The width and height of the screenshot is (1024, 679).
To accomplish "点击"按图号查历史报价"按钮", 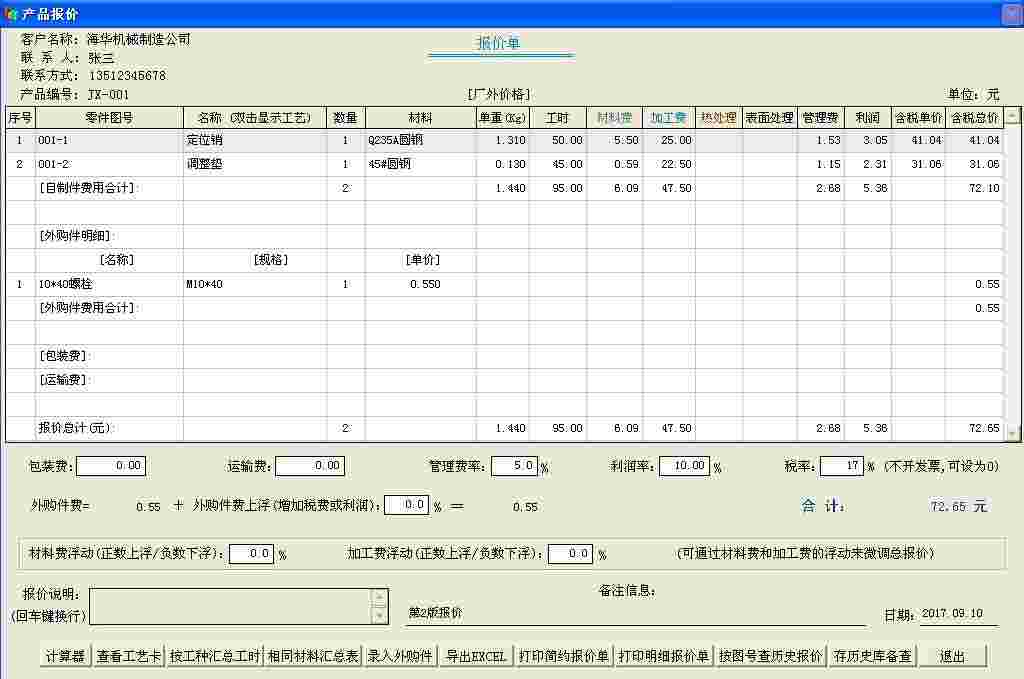I will (771, 657).
